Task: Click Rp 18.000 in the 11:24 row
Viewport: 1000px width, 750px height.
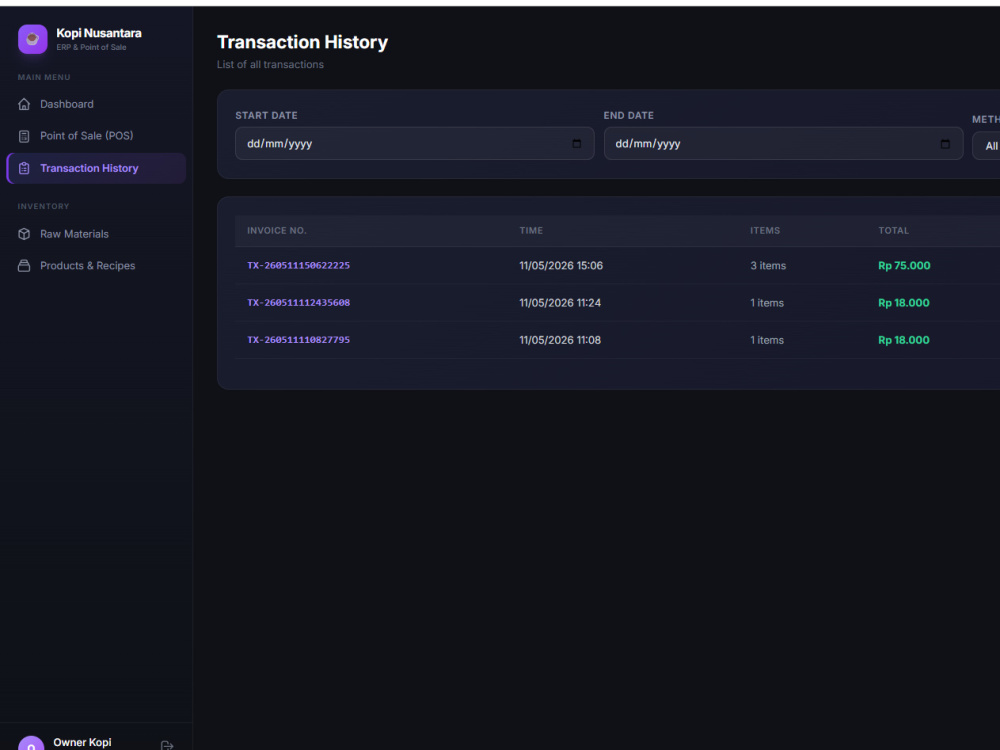Action: click(904, 303)
